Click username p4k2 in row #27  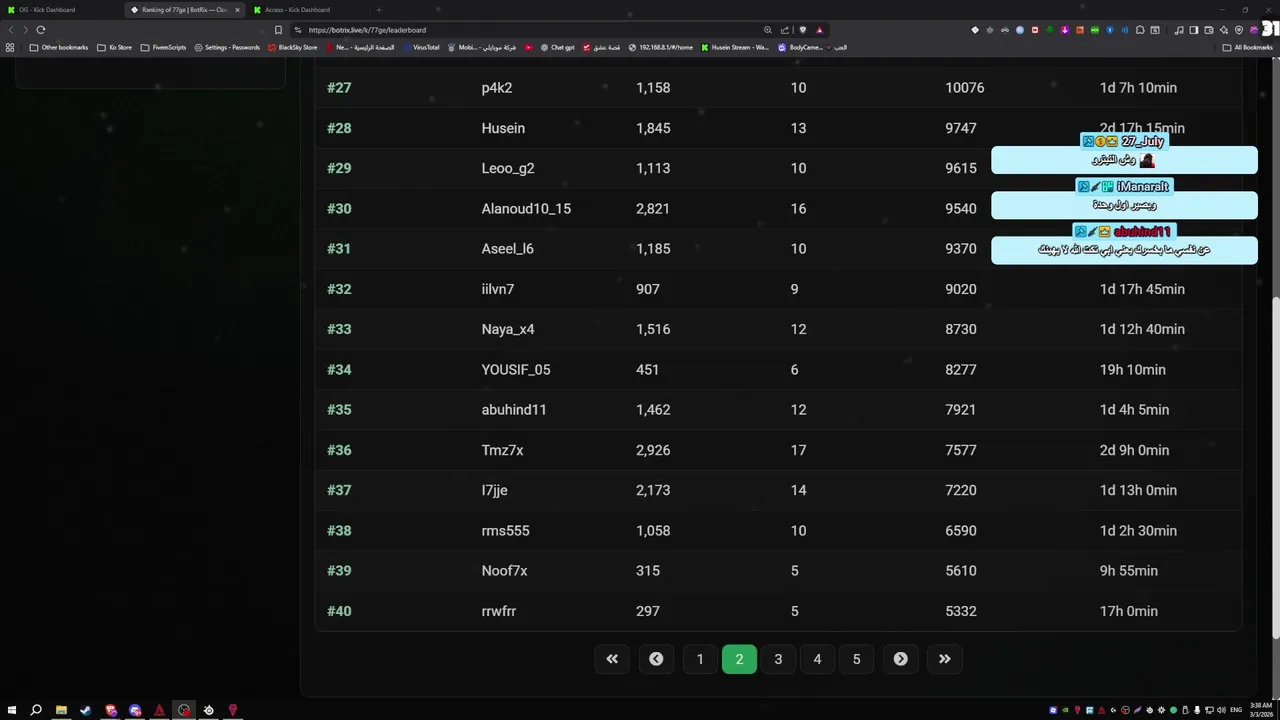click(x=497, y=88)
